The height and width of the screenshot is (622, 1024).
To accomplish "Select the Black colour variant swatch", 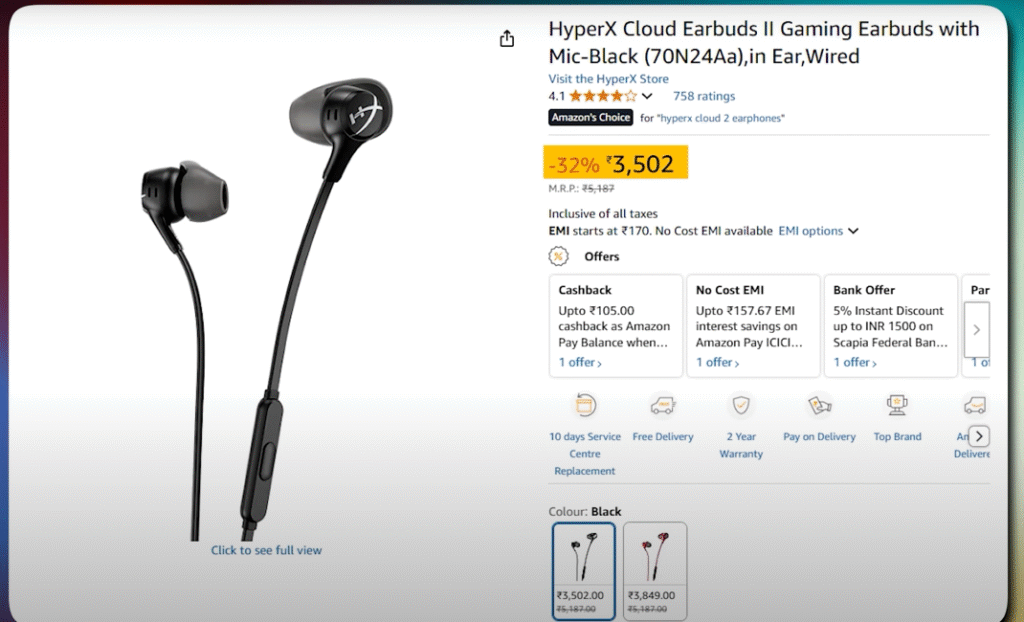I will (x=584, y=570).
